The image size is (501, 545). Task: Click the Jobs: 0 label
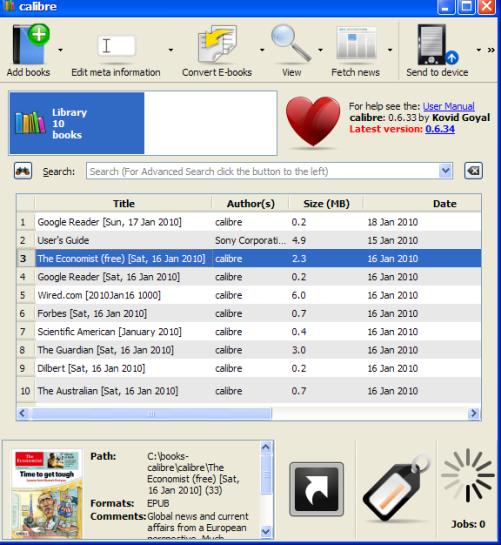pyautogui.click(x=468, y=524)
